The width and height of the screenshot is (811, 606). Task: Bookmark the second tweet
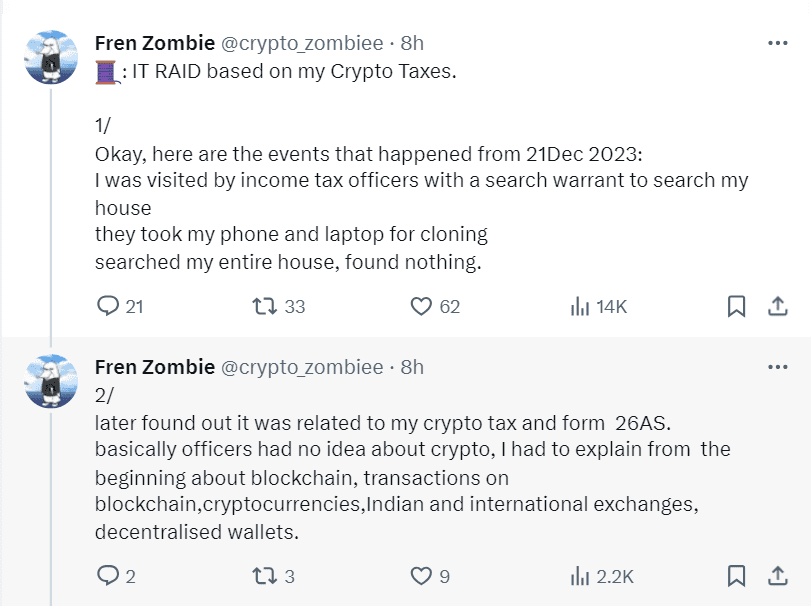click(x=738, y=577)
